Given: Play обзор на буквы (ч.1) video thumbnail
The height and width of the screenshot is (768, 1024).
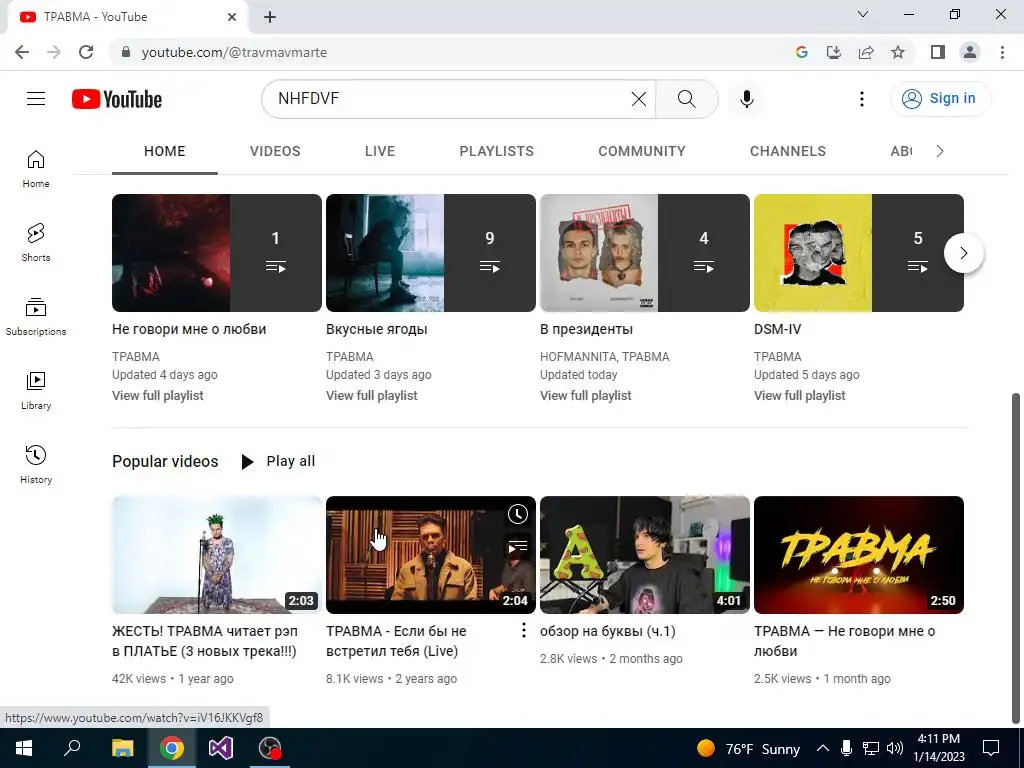Looking at the screenshot, I should tap(645, 555).
